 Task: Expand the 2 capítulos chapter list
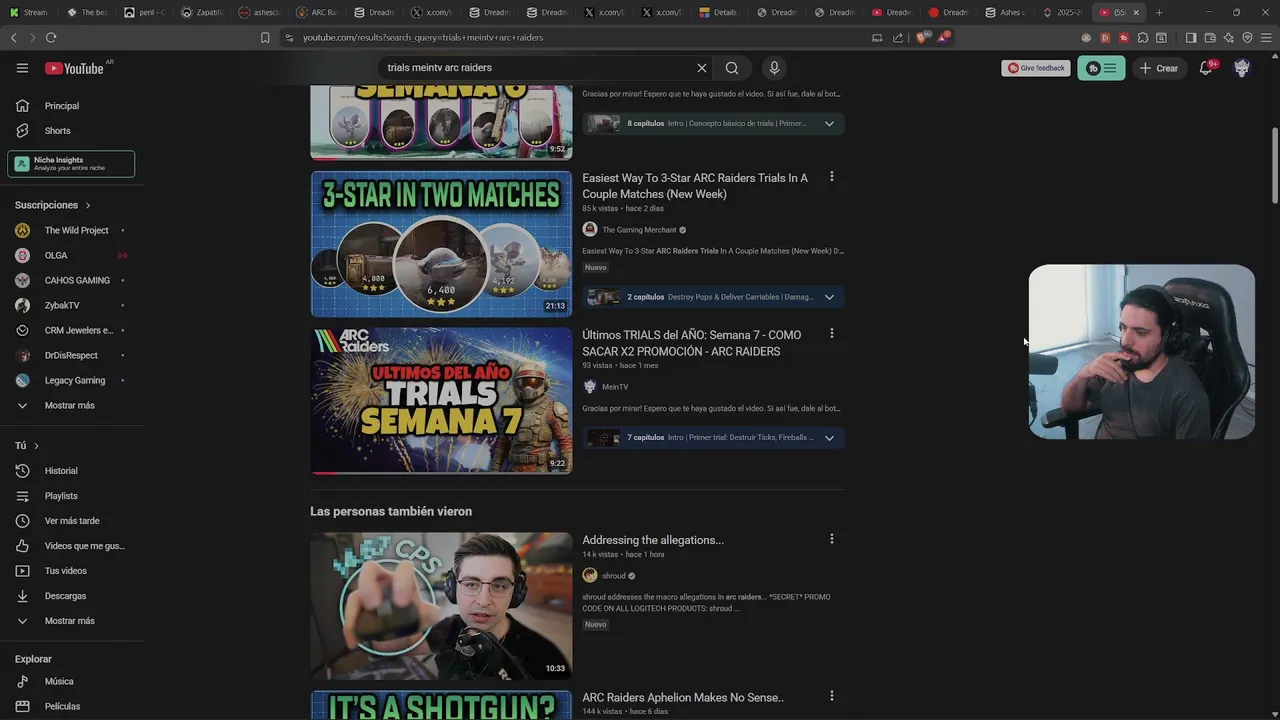click(829, 297)
